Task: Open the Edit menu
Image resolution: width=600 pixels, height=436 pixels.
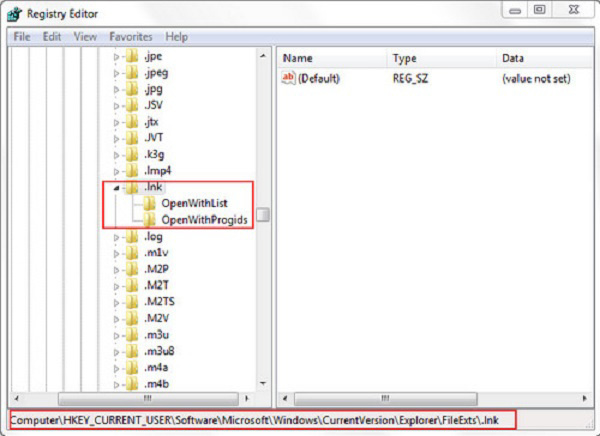Action: coord(52,37)
